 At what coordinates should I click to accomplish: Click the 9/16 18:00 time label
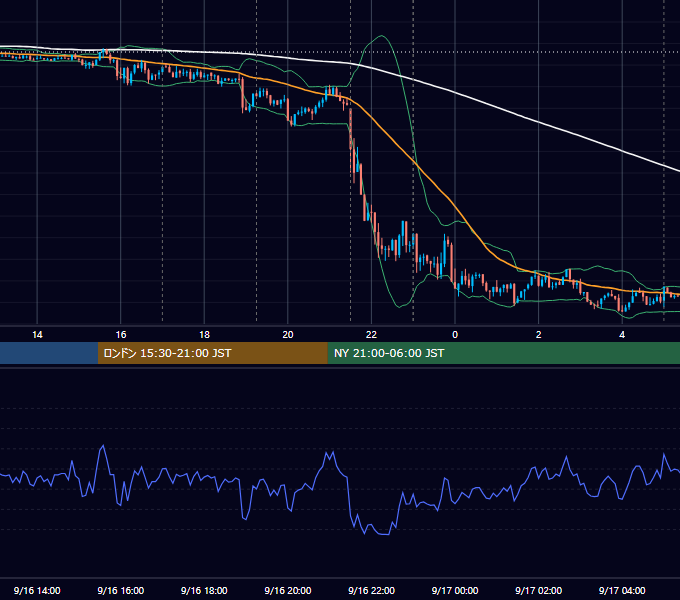[x=204, y=590]
